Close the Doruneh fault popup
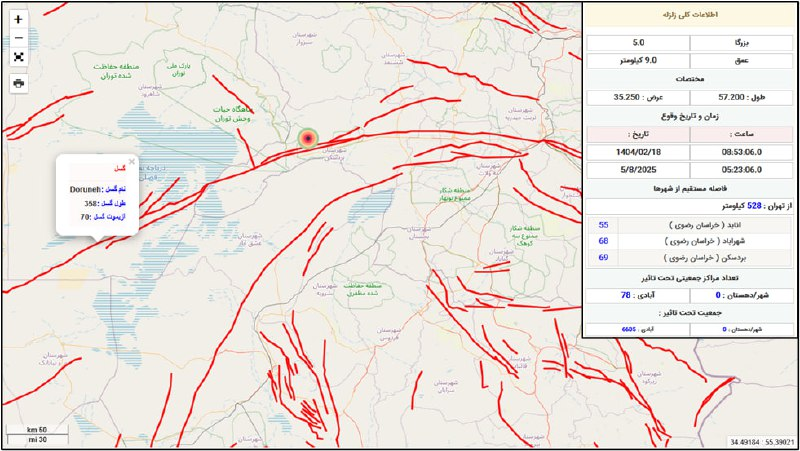The width and height of the screenshot is (800, 451). 131,161
